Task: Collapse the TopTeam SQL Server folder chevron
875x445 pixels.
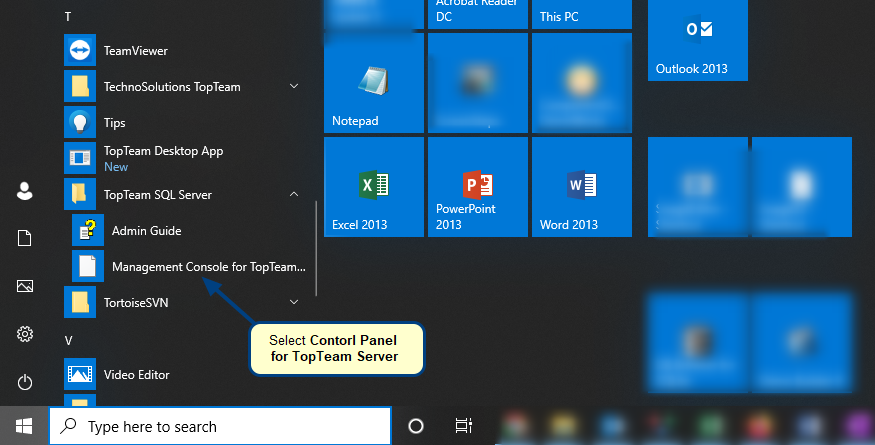Action: (x=294, y=194)
